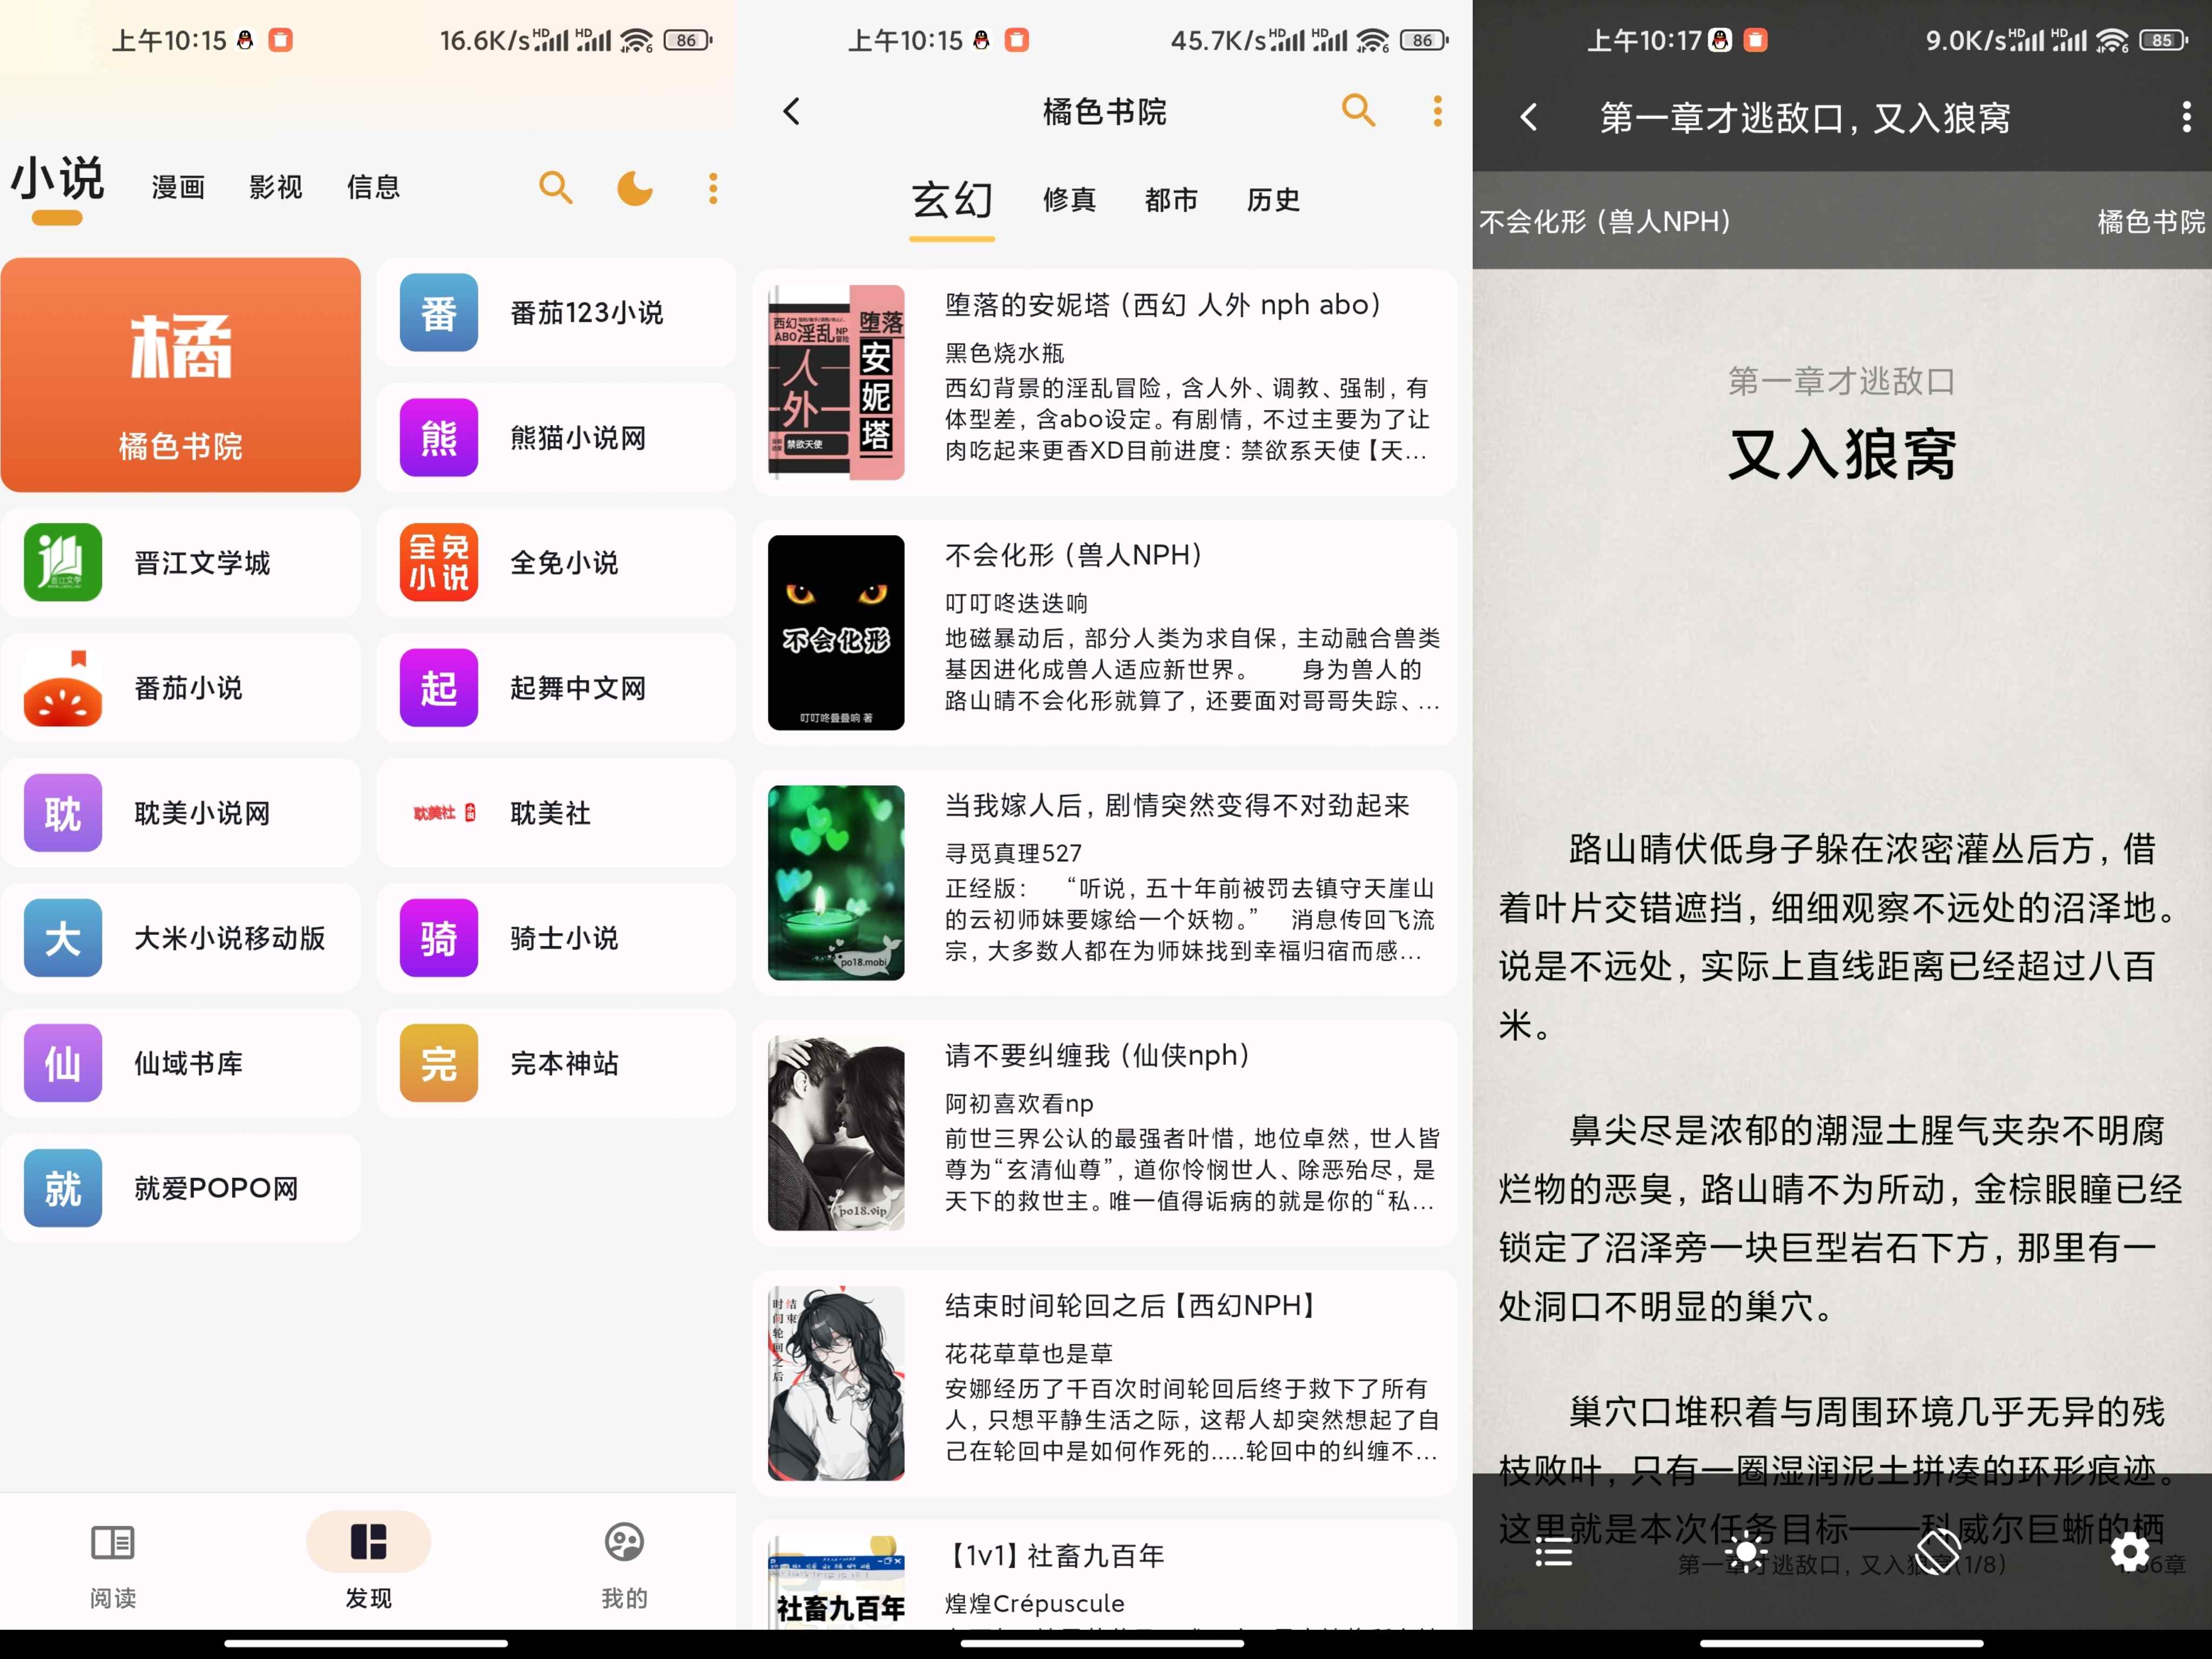Select the 修真 category tab

tap(1069, 200)
